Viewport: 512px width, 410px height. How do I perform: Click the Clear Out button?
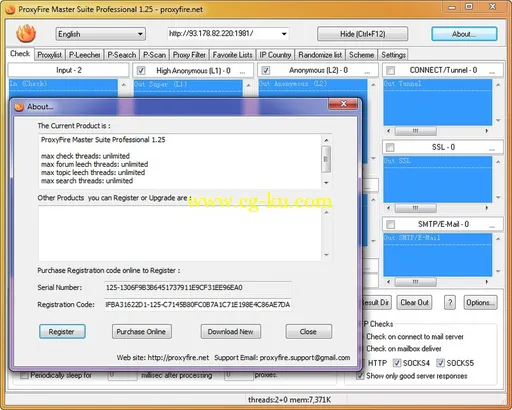pyautogui.click(x=414, y=302)
